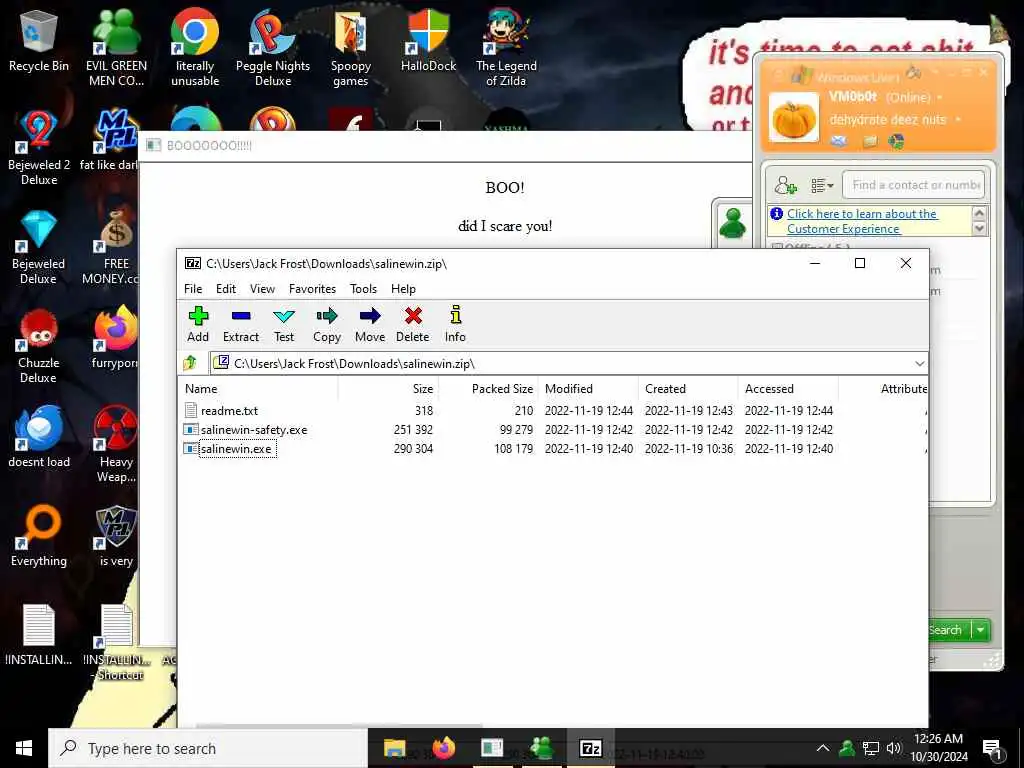Follow the Customer Experience link in Messenger
Viewport: 1024px width, 768px height.
pos(861,221)
